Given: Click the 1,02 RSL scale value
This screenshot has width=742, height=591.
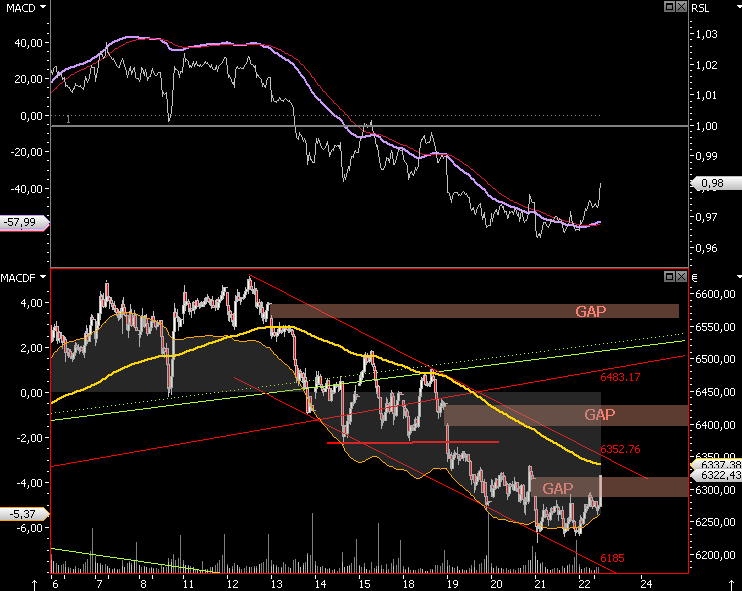Looking at the screenshot, I should click(x=707, y=65).
